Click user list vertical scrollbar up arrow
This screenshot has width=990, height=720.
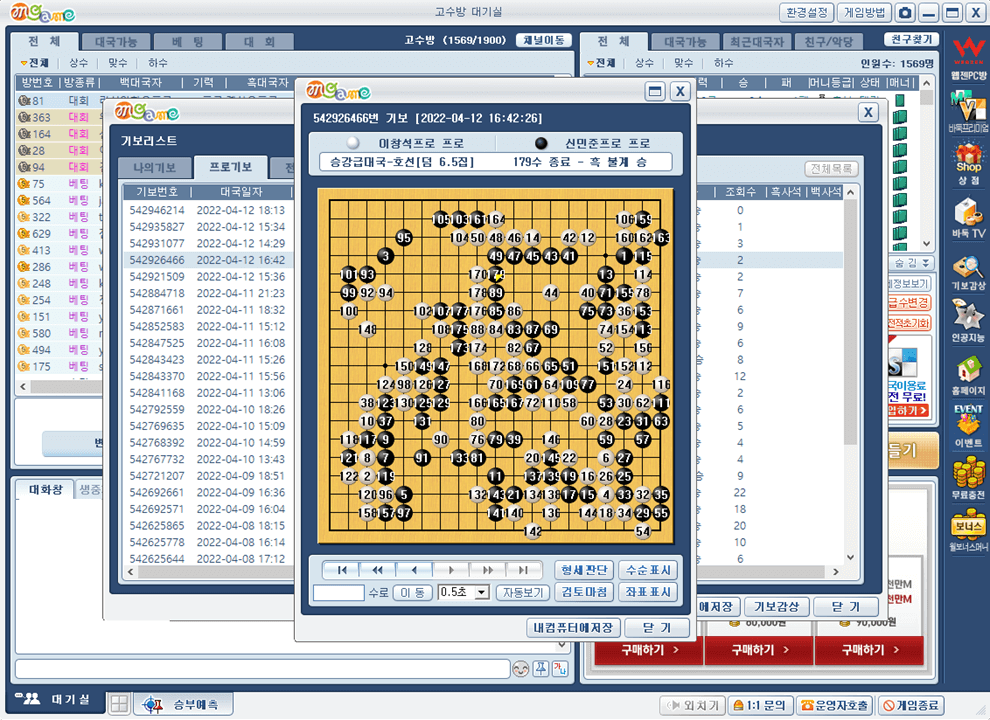(926, 83)
